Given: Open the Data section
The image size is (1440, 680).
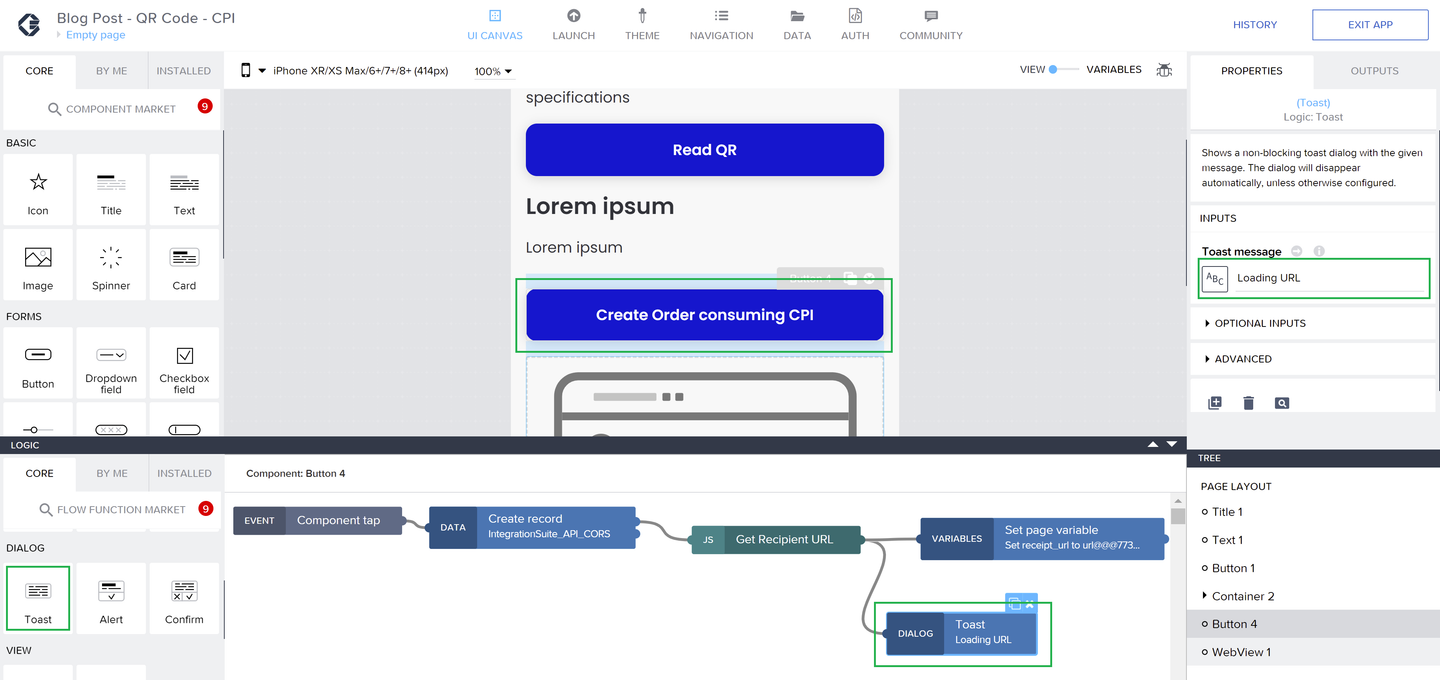Looking at the screenshot, I should click(x=797, y=26).
